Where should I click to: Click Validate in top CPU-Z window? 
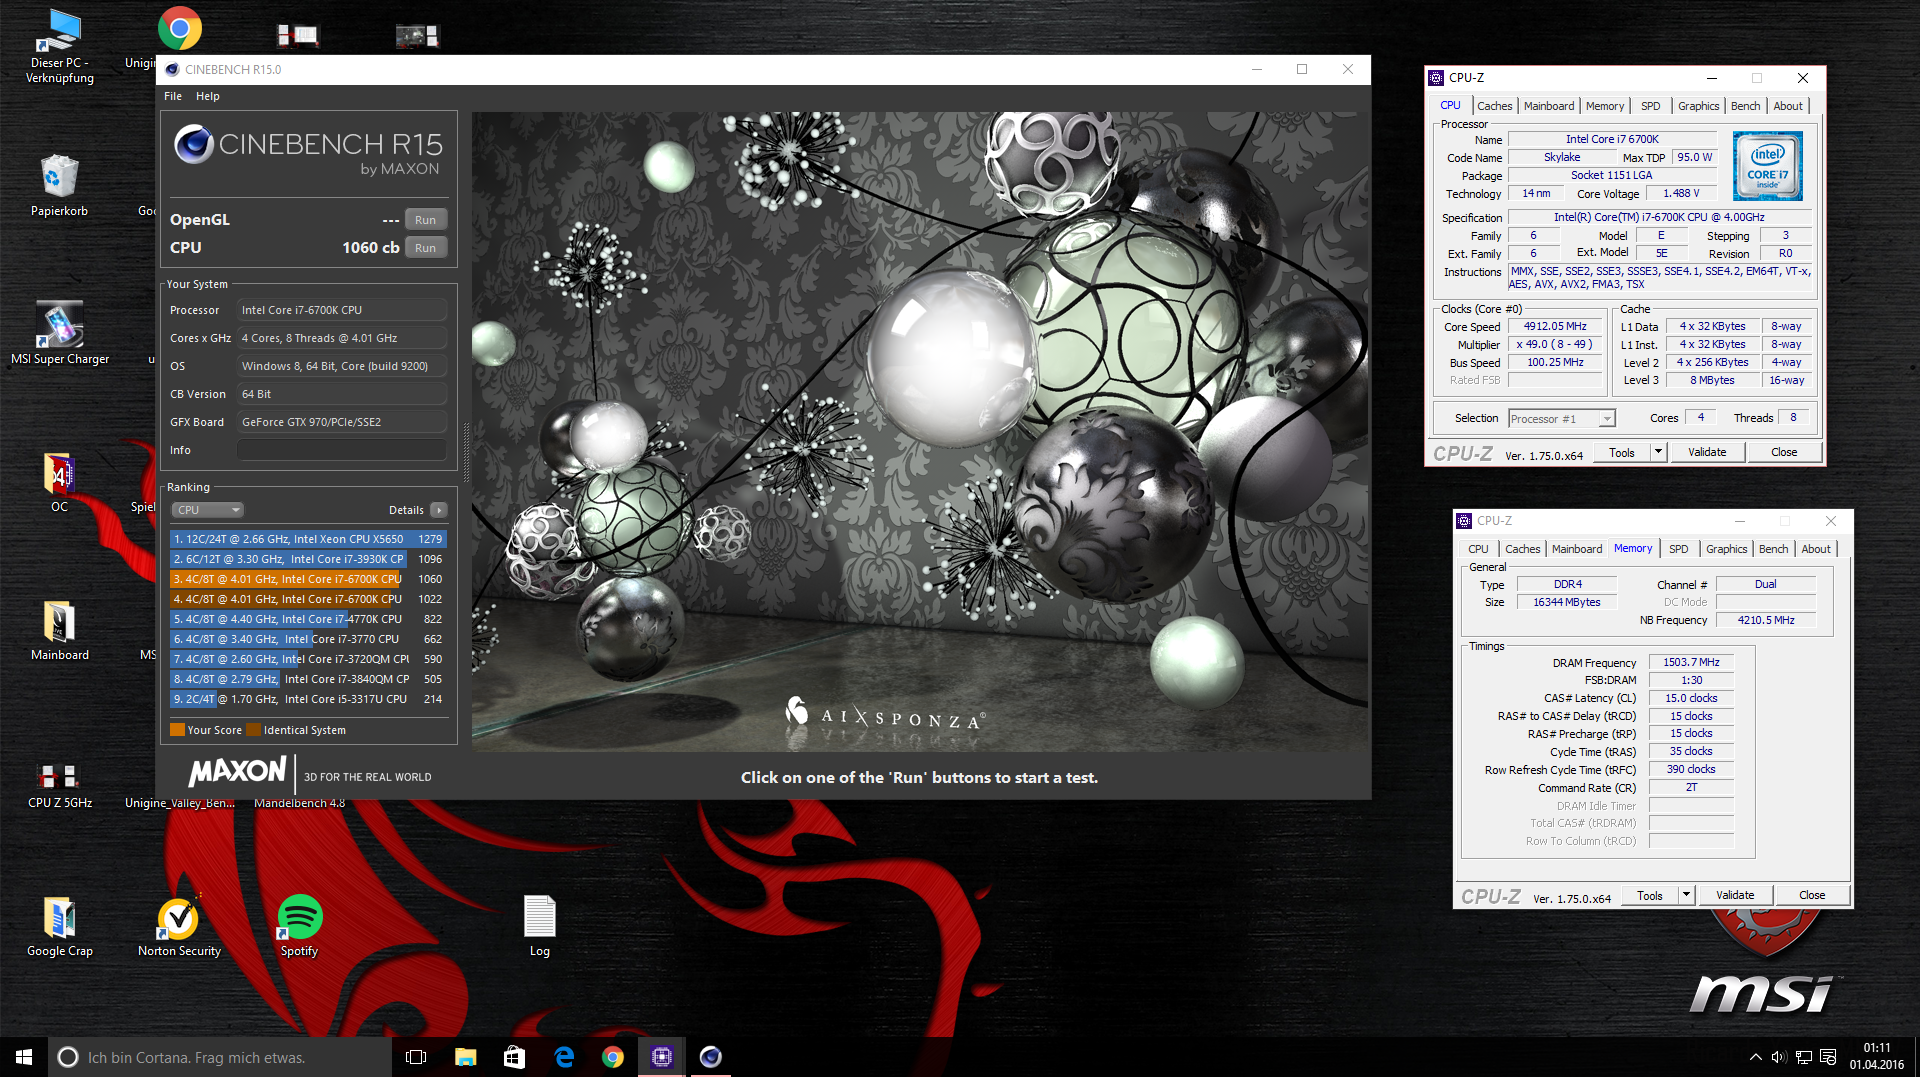pyautogui.click(x=1707, y=453)
